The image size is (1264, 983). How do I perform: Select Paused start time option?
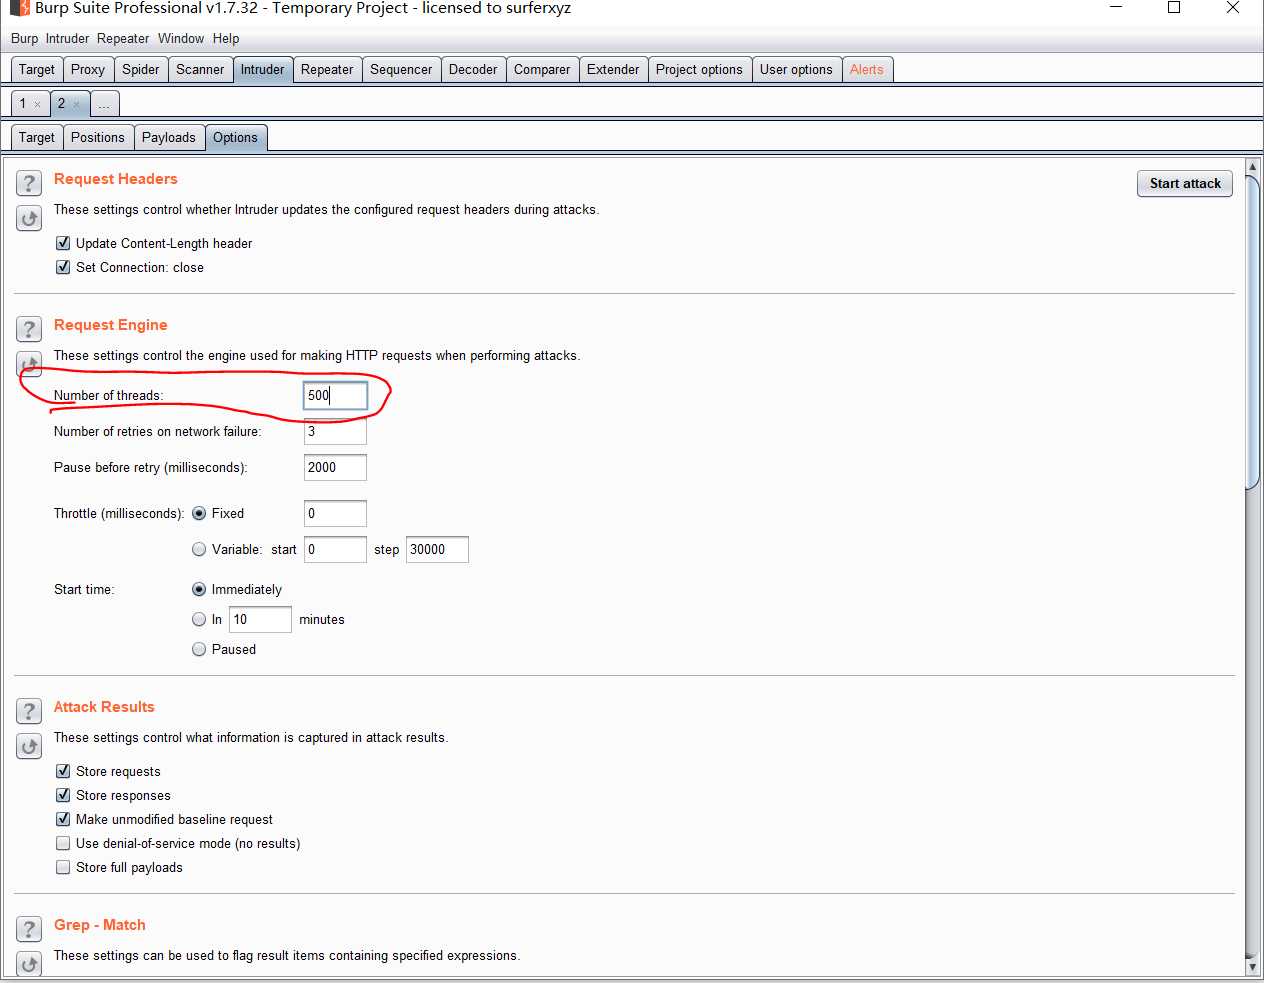(x=199, y=649)
